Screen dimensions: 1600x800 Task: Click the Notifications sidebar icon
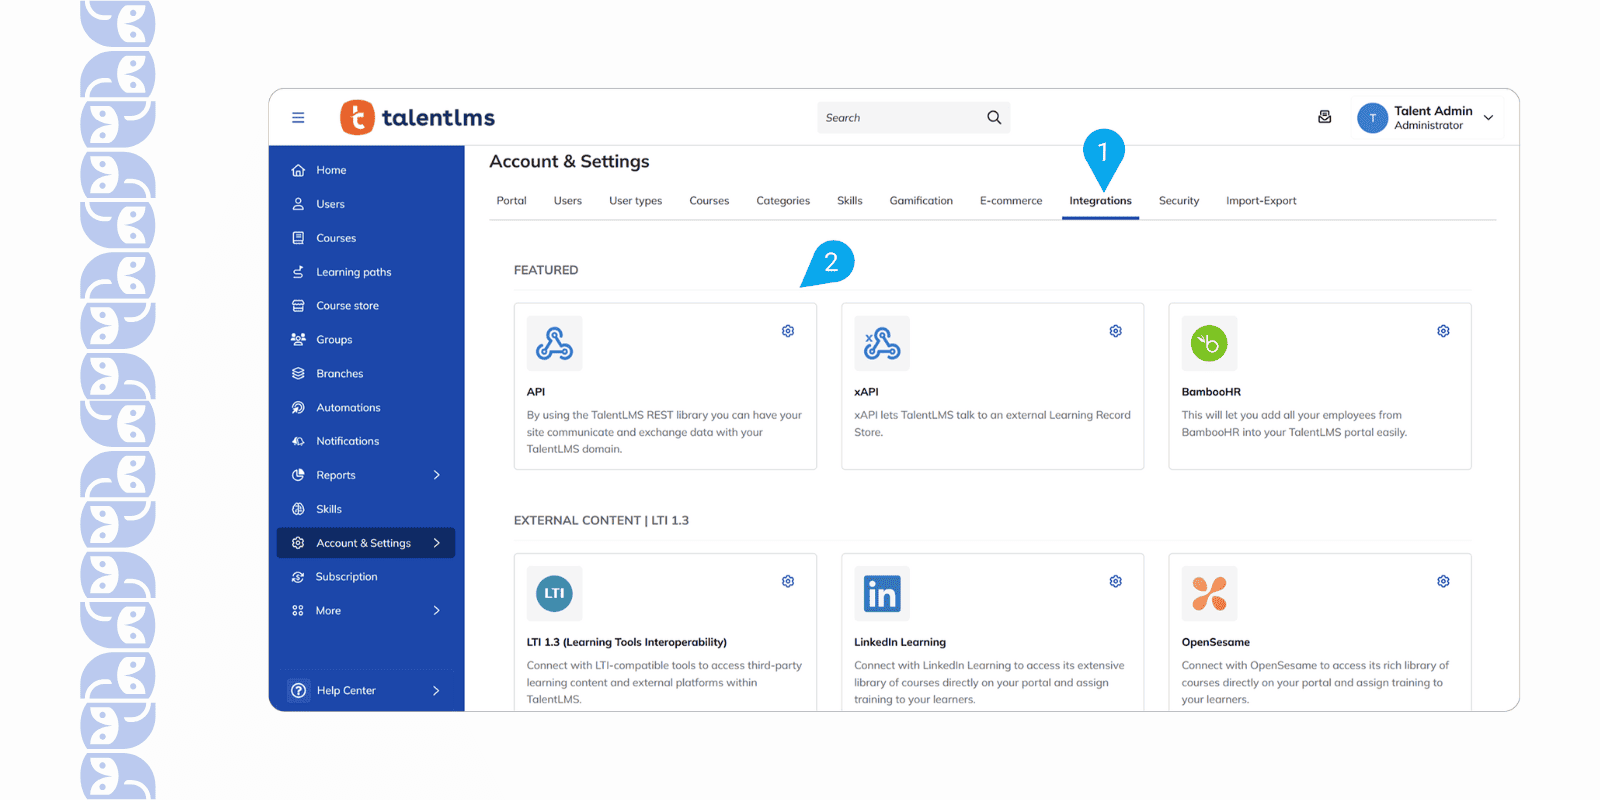298,441
